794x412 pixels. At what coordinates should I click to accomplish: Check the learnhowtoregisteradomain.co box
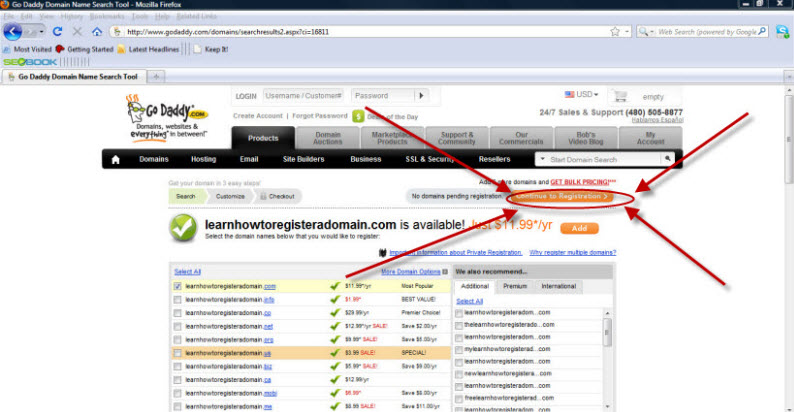tap(177, 313)
